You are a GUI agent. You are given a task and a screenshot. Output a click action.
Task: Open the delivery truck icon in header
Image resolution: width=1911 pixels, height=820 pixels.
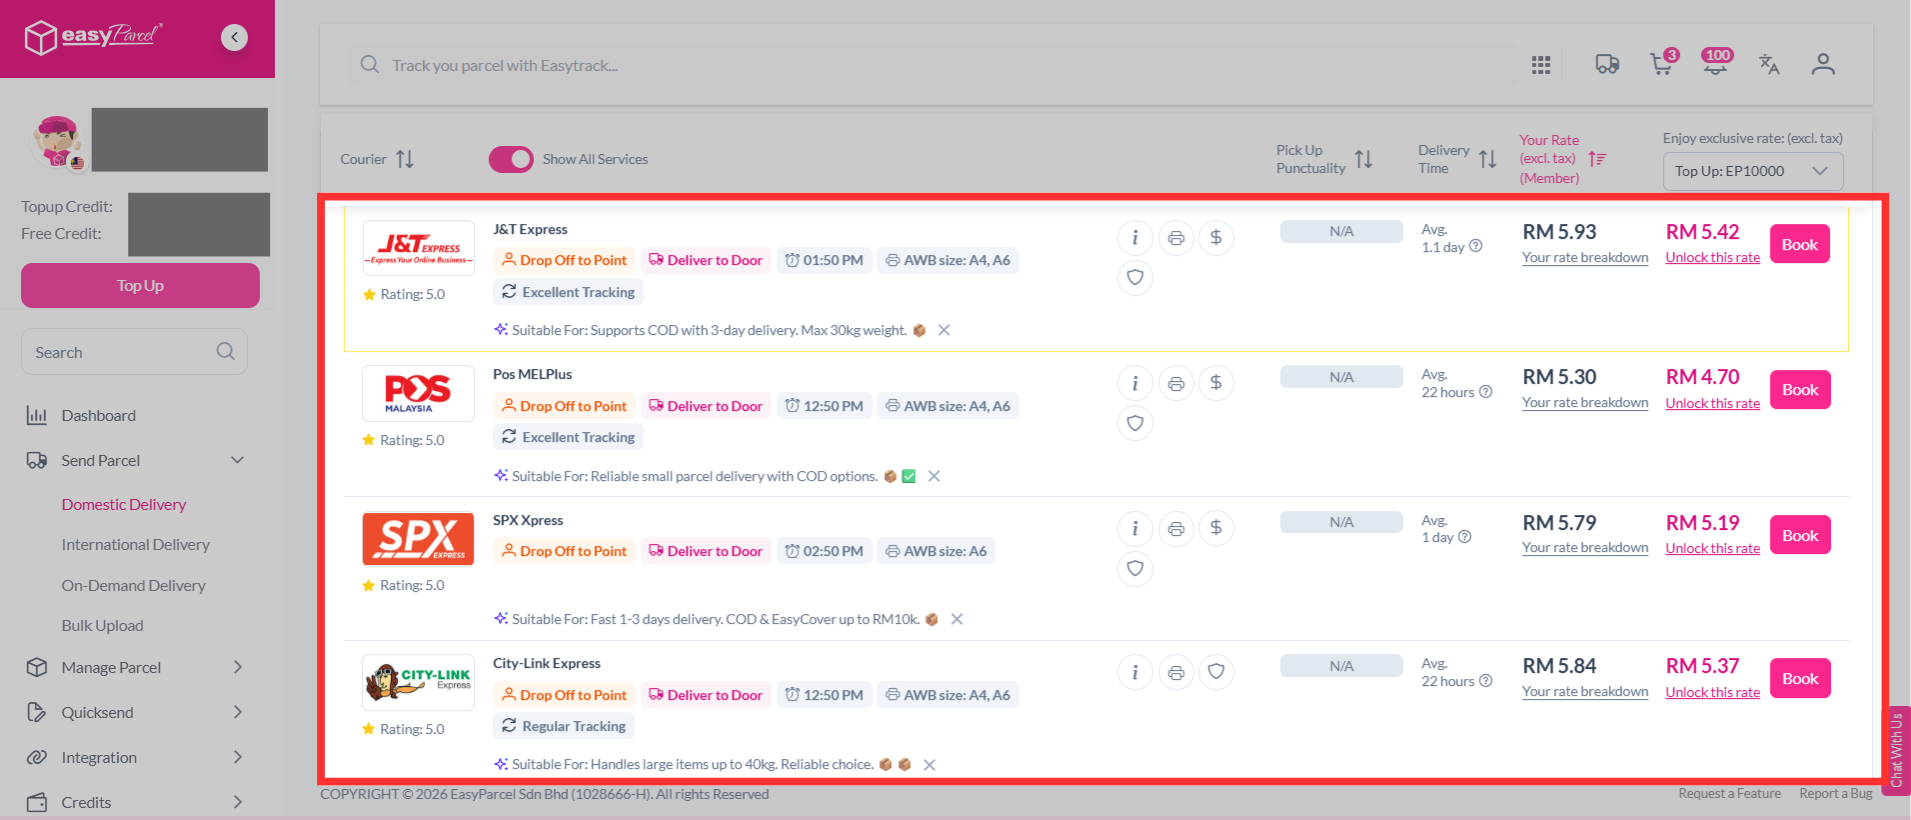1607,65
